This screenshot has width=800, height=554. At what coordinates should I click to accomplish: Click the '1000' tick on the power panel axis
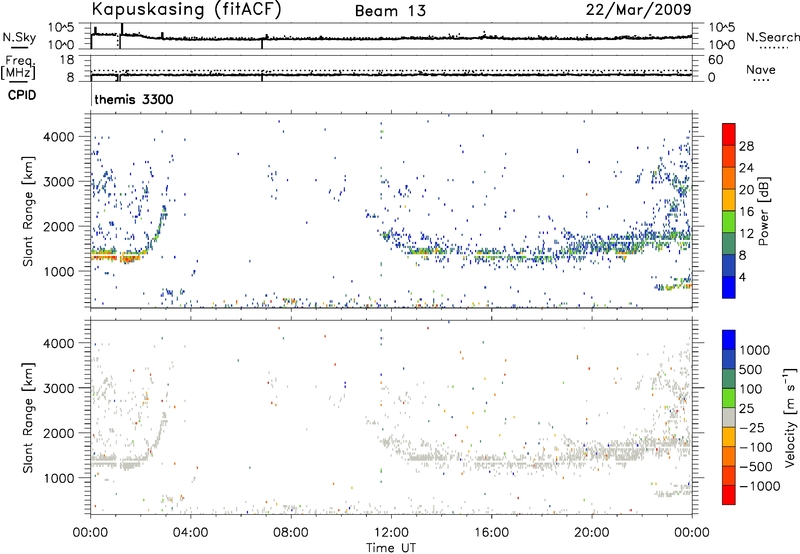[x=59, y=271]
